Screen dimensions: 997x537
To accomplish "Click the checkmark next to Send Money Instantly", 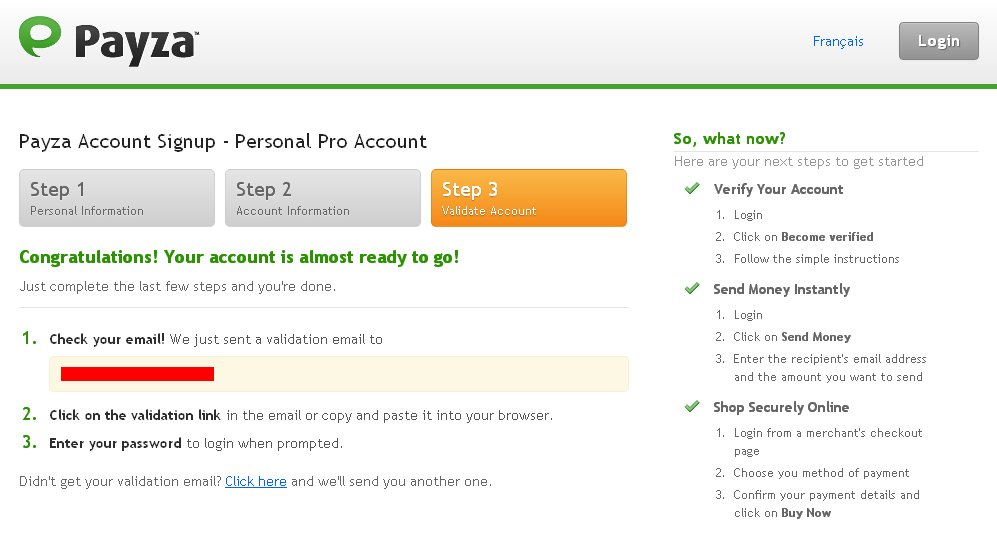I will [x=691, y=288].
